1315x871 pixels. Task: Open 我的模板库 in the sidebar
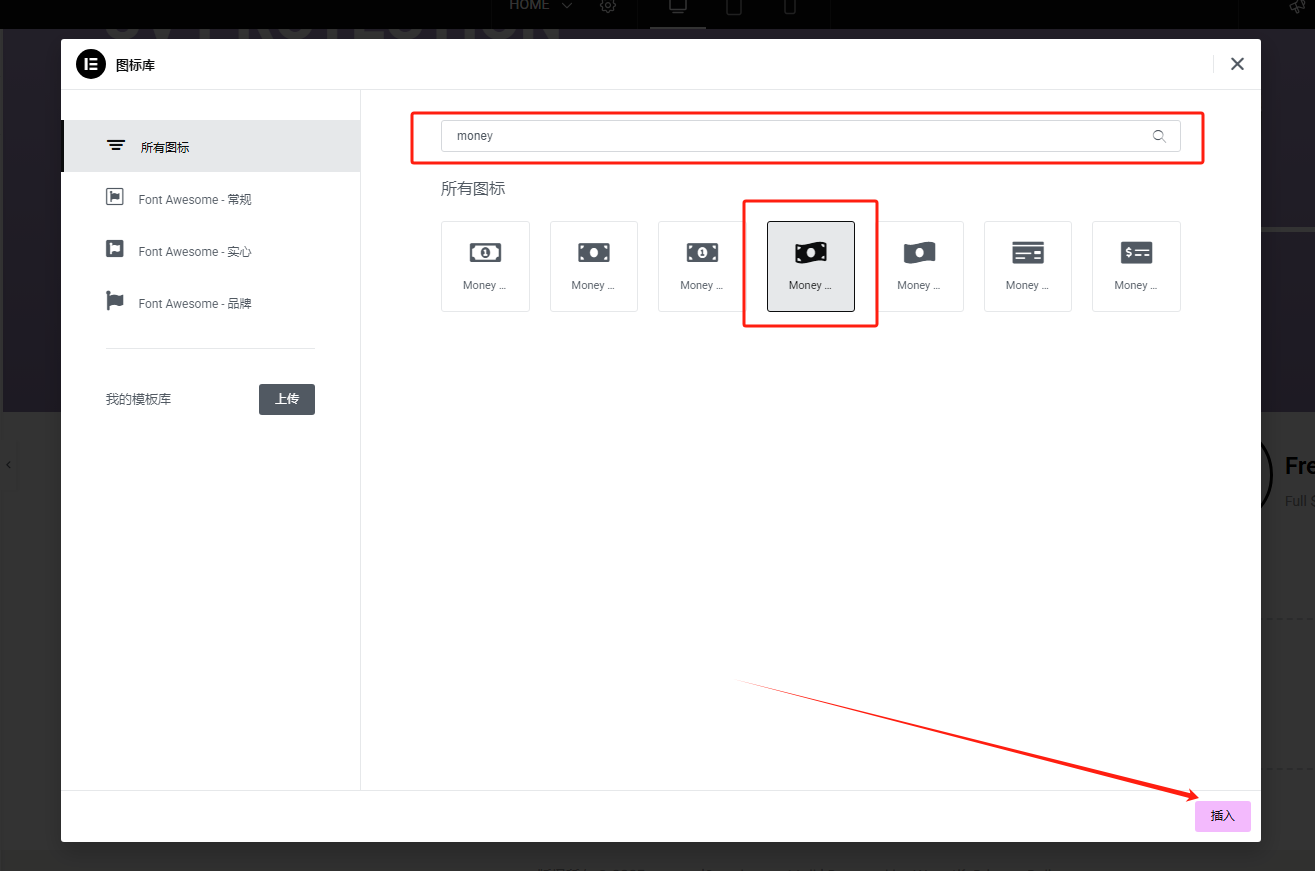pos(139,399)
